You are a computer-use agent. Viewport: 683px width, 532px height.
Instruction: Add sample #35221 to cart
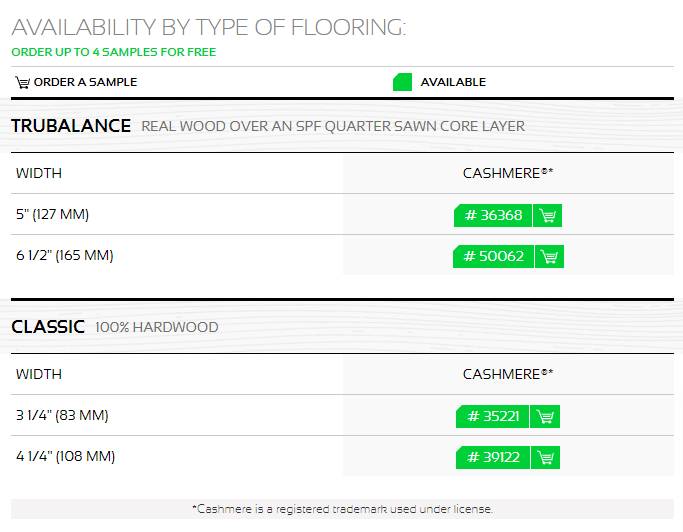pyautogui.click(x=545, y=417)
